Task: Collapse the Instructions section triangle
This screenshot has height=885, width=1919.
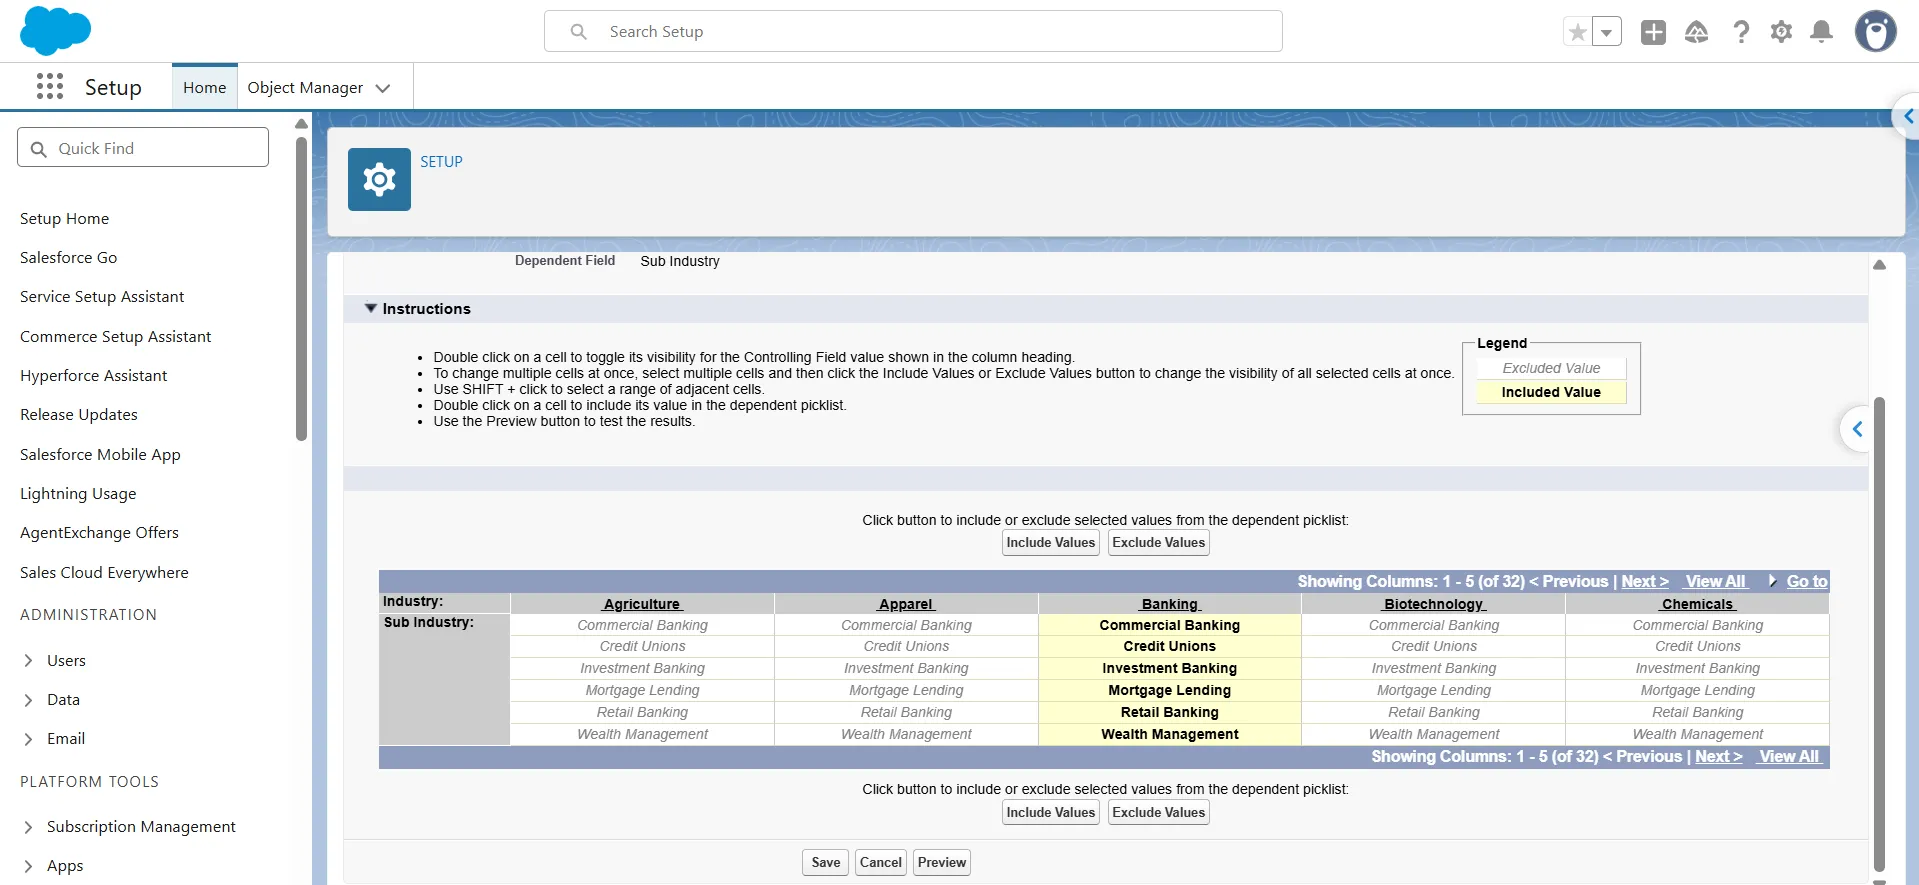Action: coord(371,308)
